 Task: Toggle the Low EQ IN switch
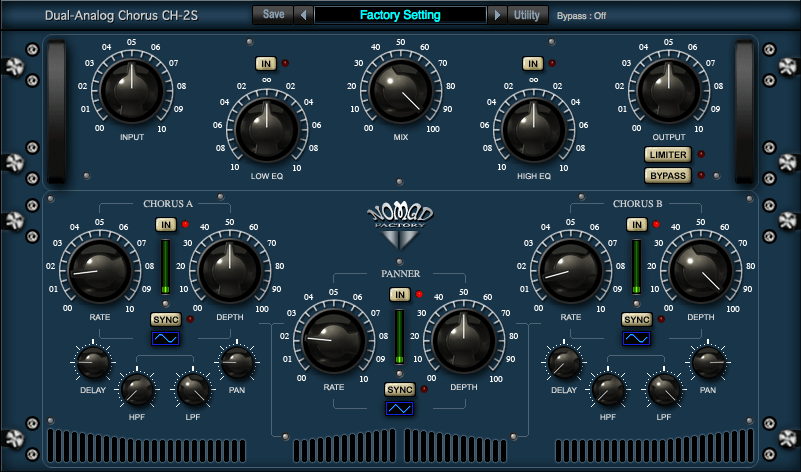coord(265,64)
